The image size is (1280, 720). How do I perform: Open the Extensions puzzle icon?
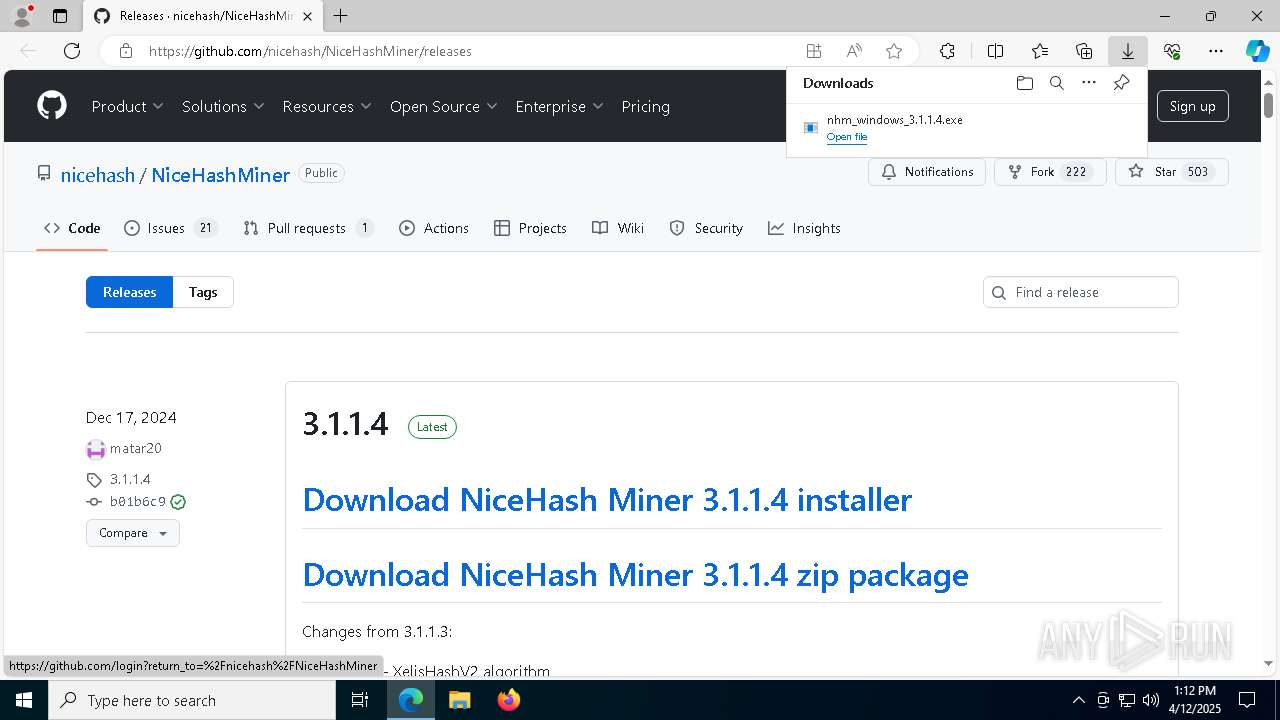pos(947,51)
